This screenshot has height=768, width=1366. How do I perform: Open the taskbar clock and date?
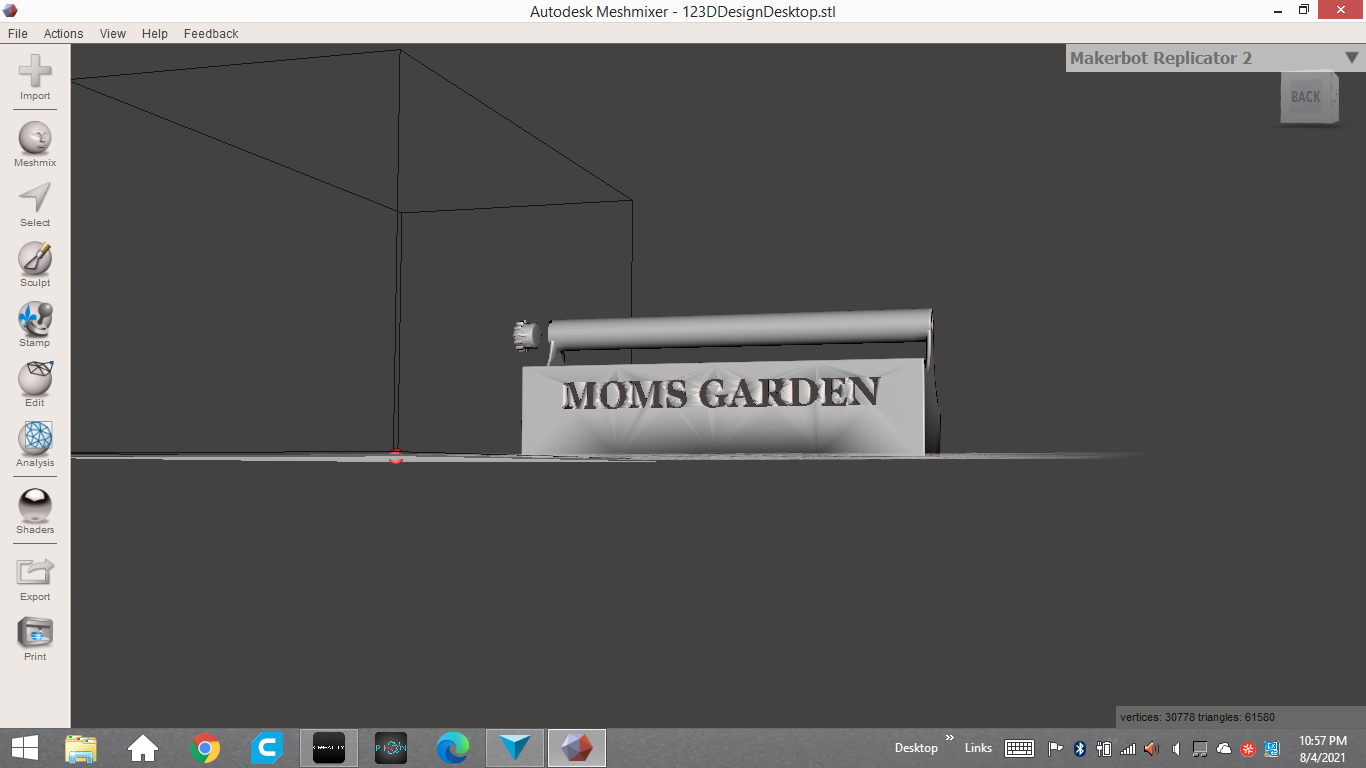1323,748
